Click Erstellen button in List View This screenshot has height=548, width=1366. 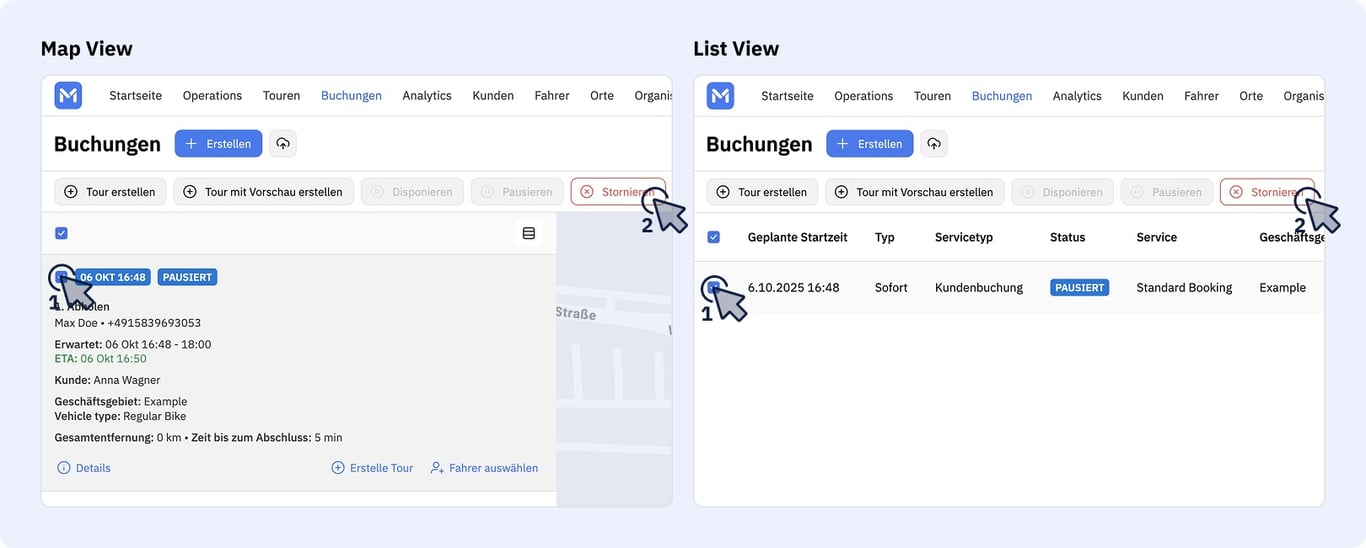pyautogui.click(x=870, y=144)
